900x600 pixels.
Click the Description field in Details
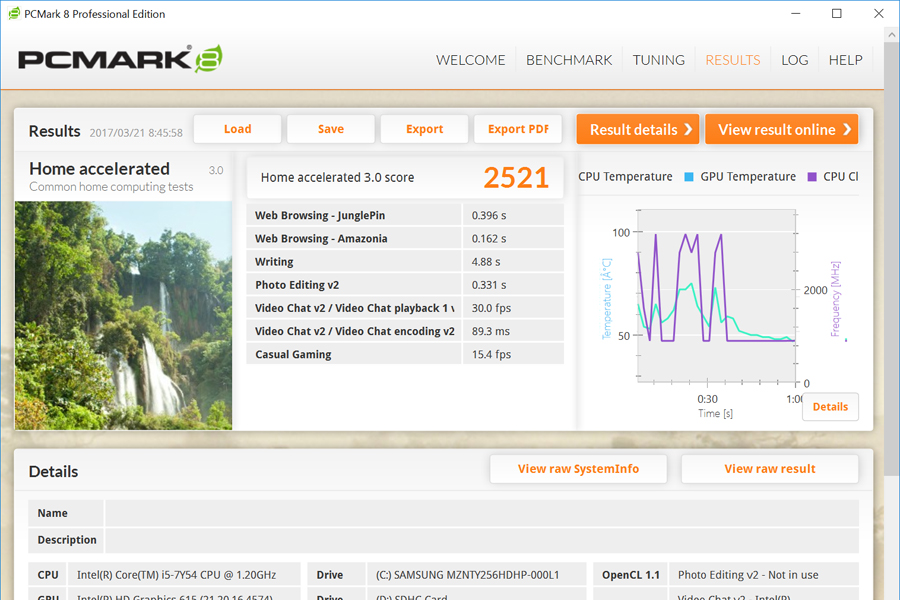482,540
